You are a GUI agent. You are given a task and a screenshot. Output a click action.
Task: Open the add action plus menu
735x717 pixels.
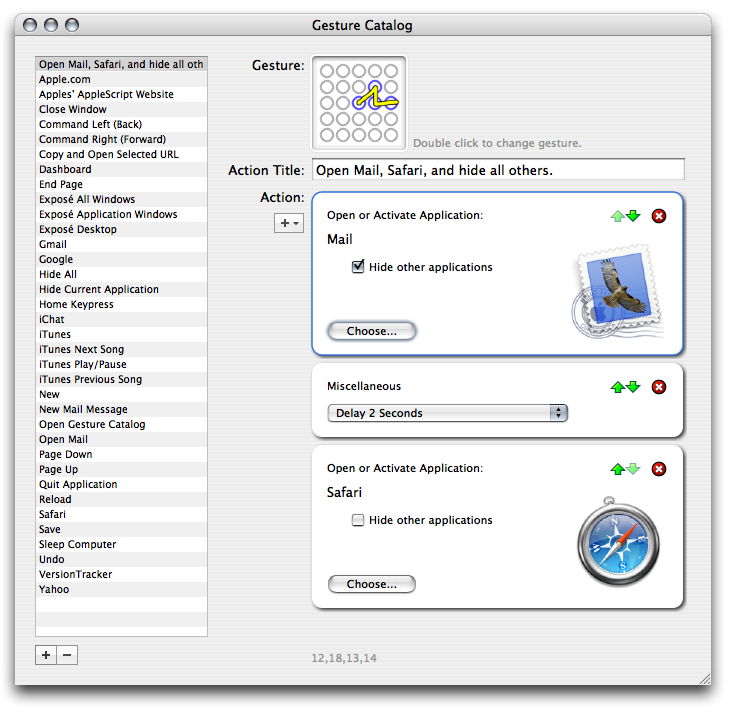pos(289,223)
